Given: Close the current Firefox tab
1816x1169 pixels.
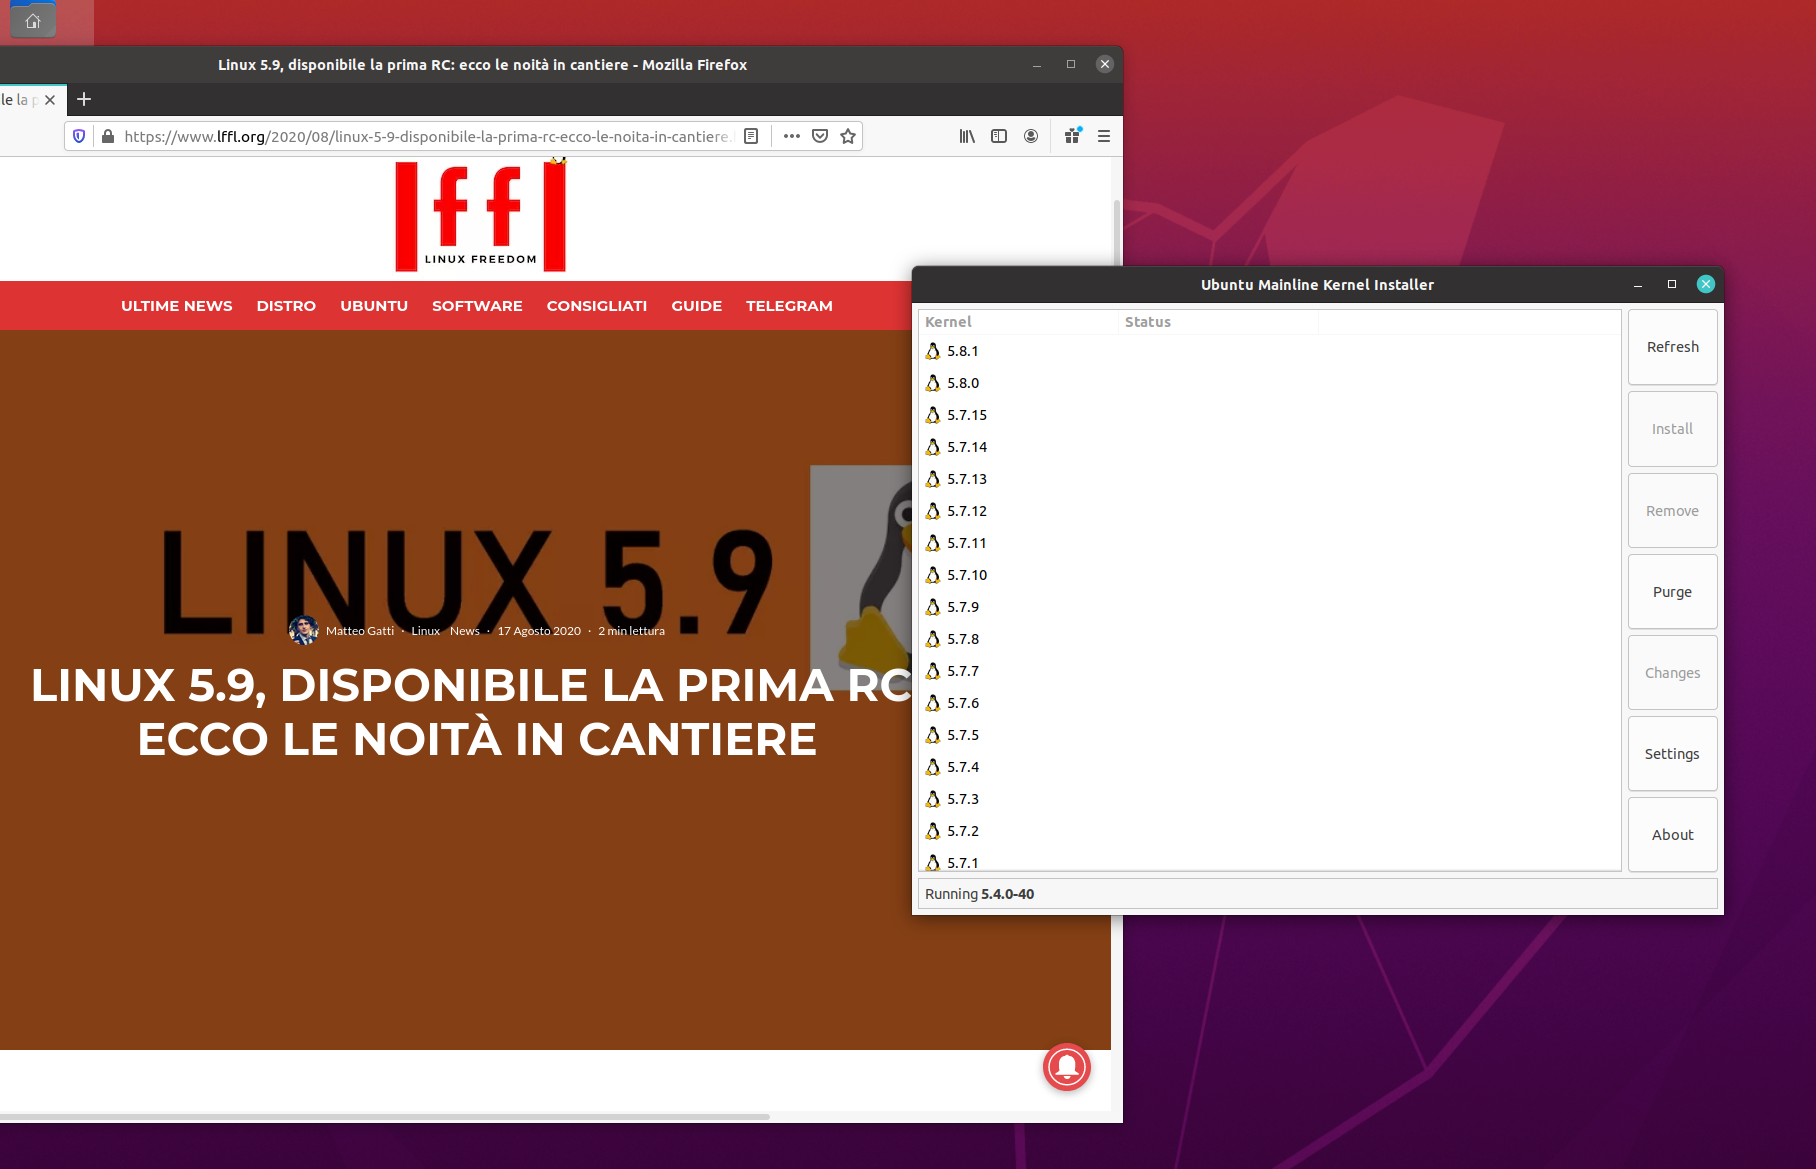Looking at the screenshot, I should pos(50,100).
